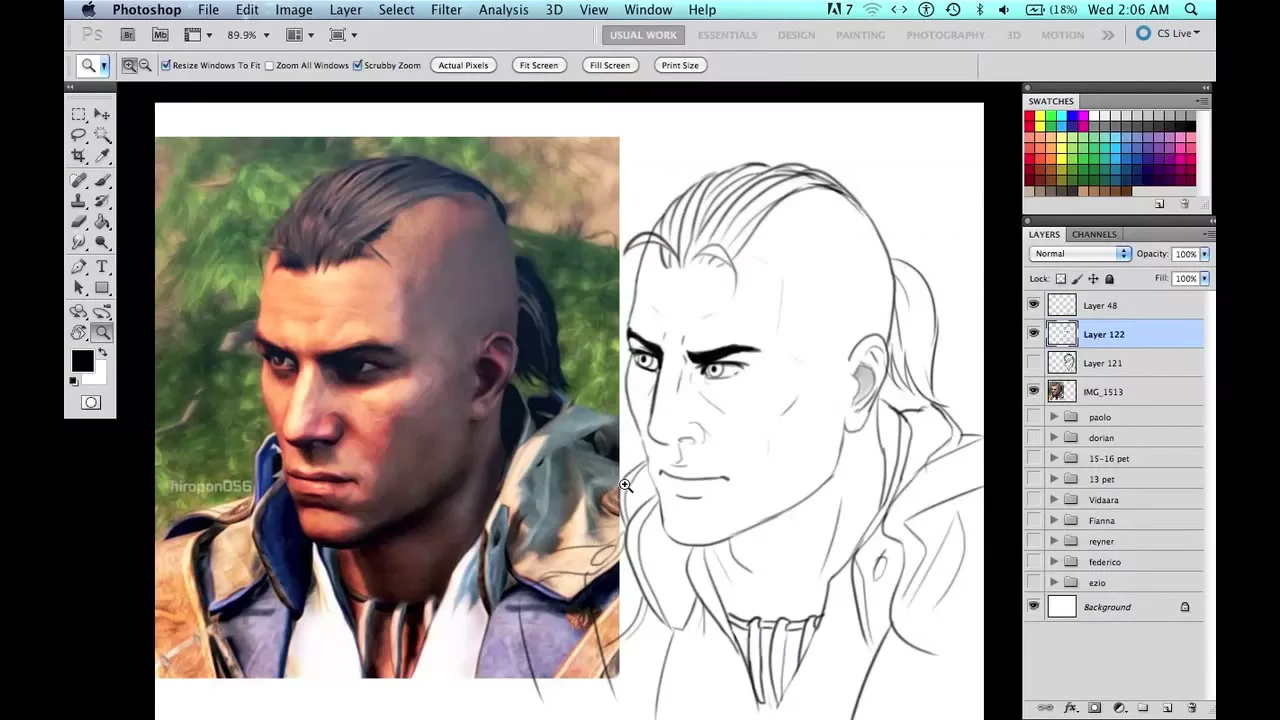Image resolution: width=1280 pixels, height=720 pixels.
Task: Select the 3D Rotate tool
Action: click(78, 312)
